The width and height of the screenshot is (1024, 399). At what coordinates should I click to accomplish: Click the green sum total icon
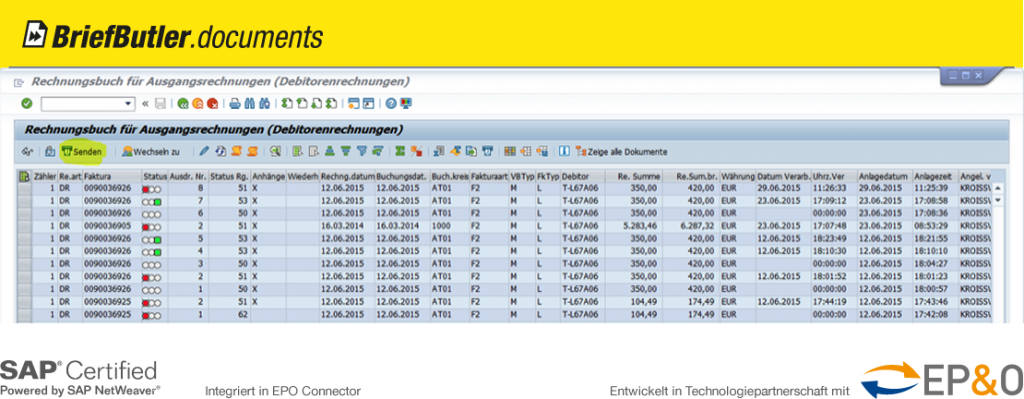pos(400,152)
